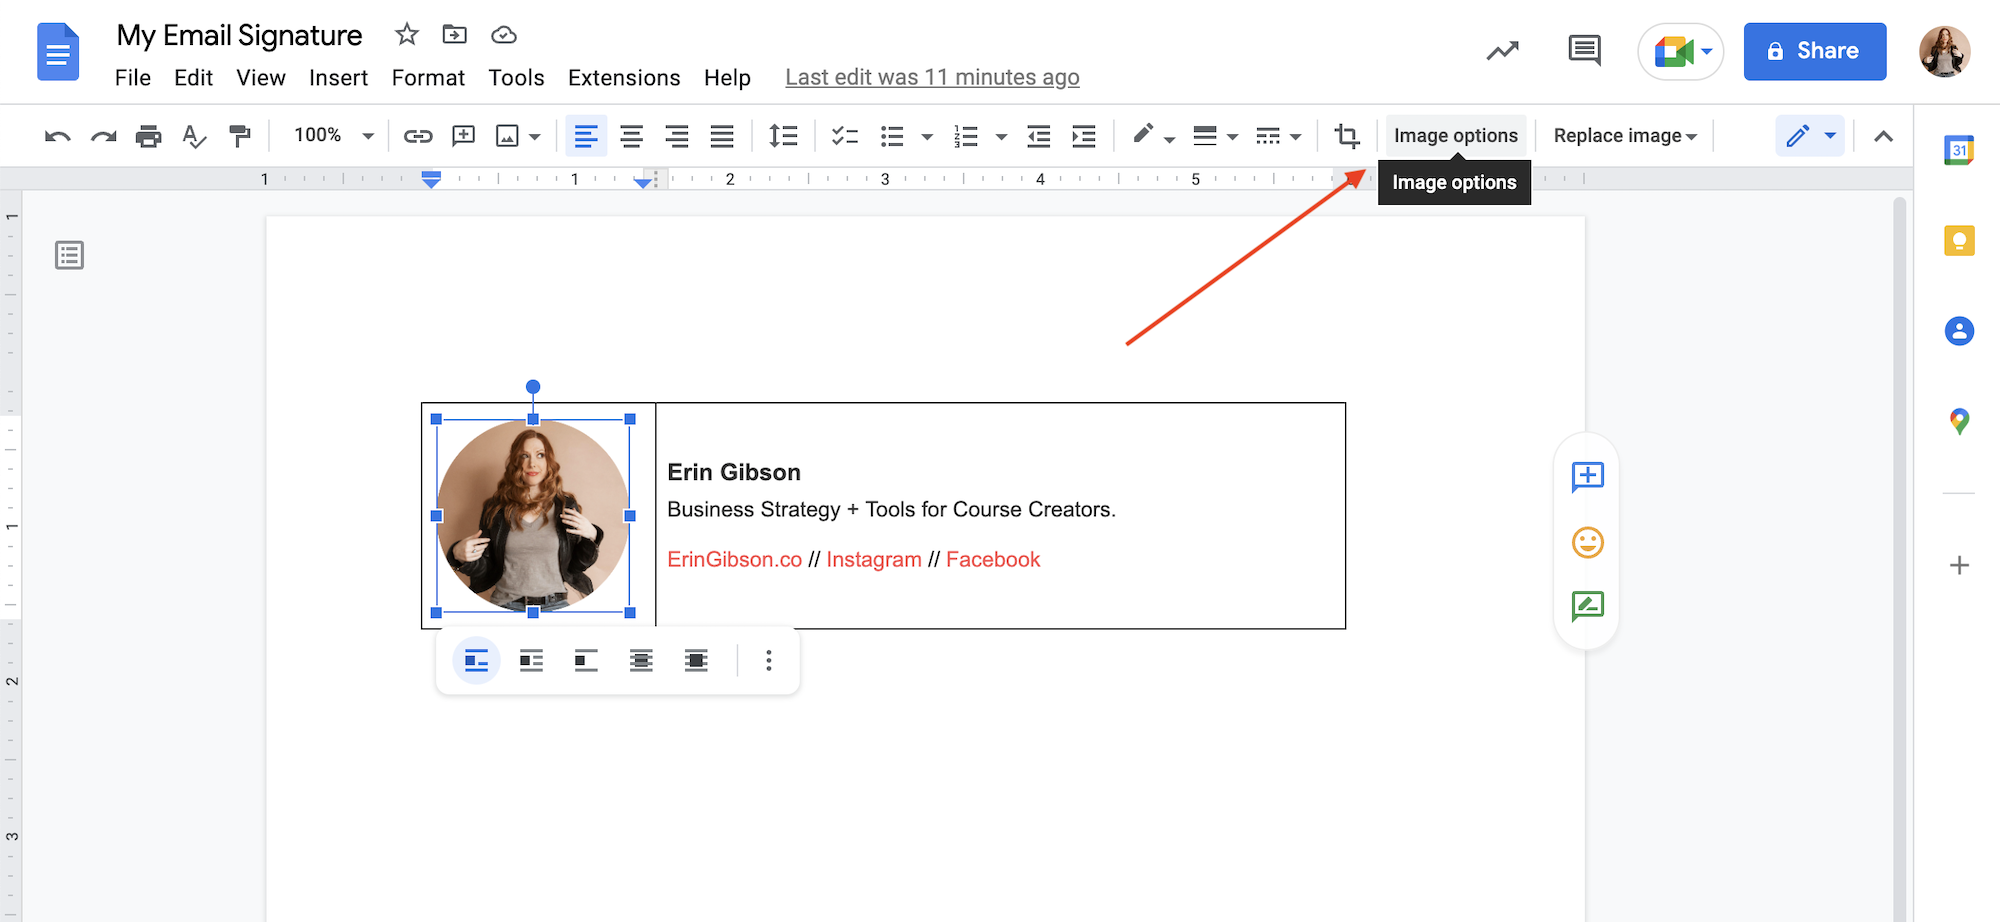This screenshot has width=2000, height=922.
Task: Open more image options three dots
Action: click(x=768, y=661)
